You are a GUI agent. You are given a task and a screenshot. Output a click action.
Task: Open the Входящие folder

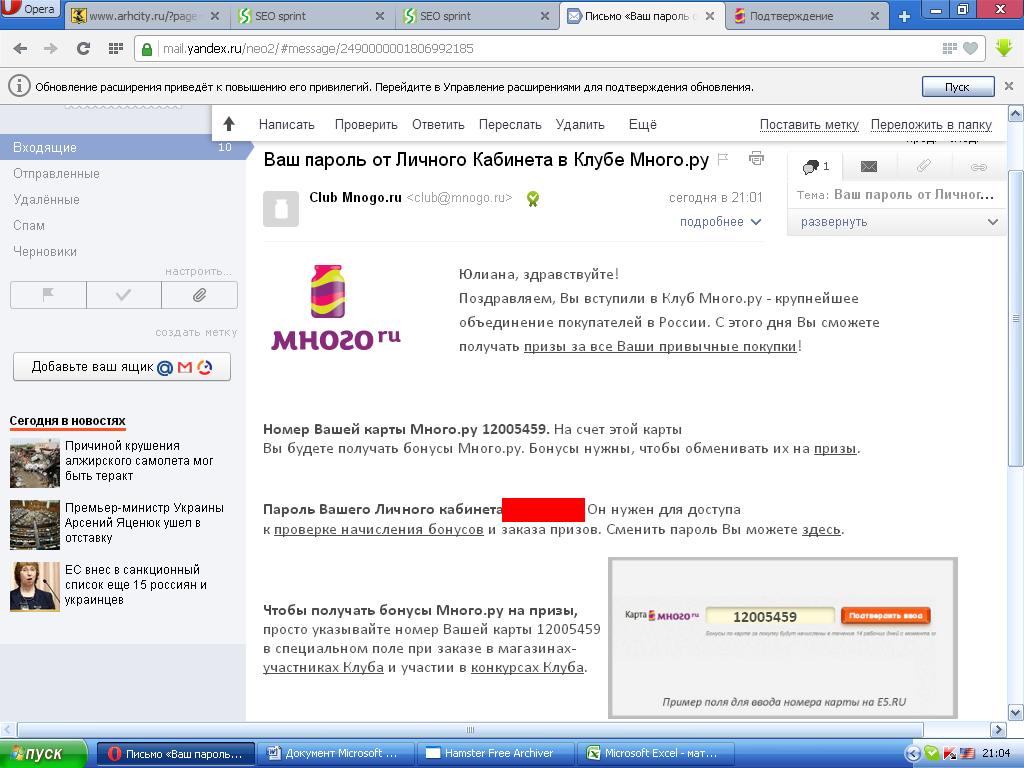click(124, 148)
